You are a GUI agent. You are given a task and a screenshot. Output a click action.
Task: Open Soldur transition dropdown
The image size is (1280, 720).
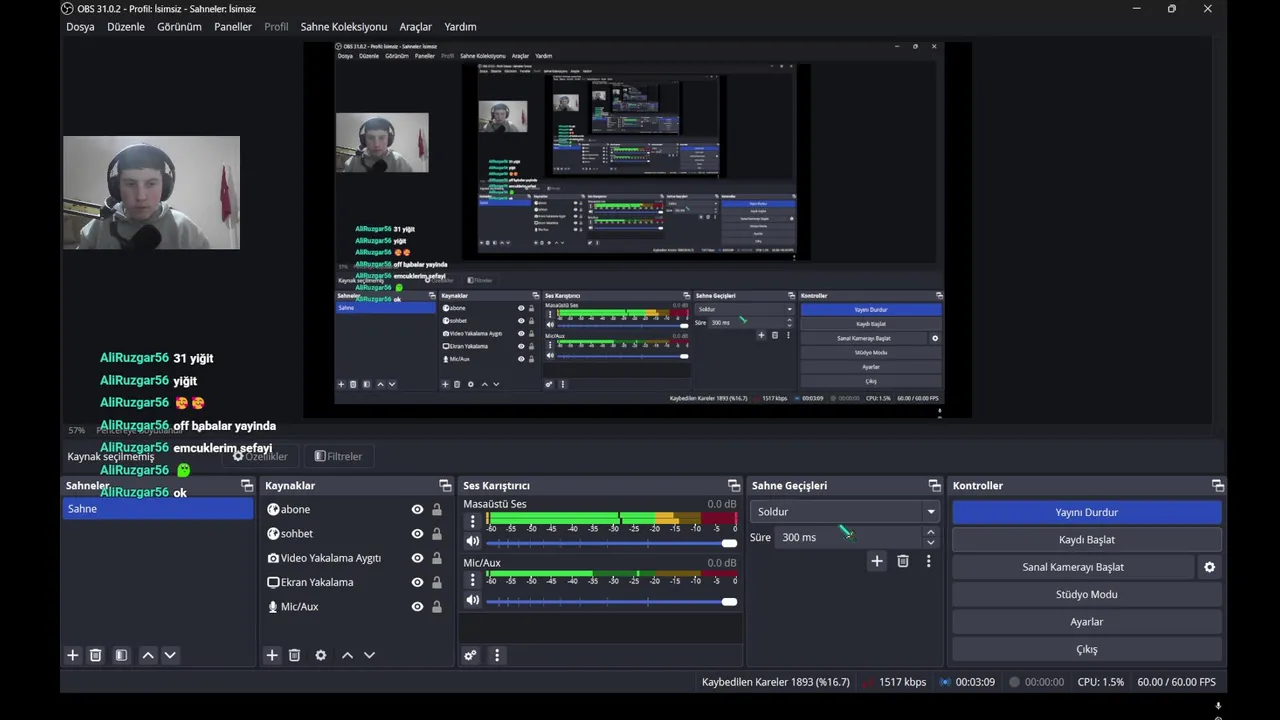pos(843,512)
